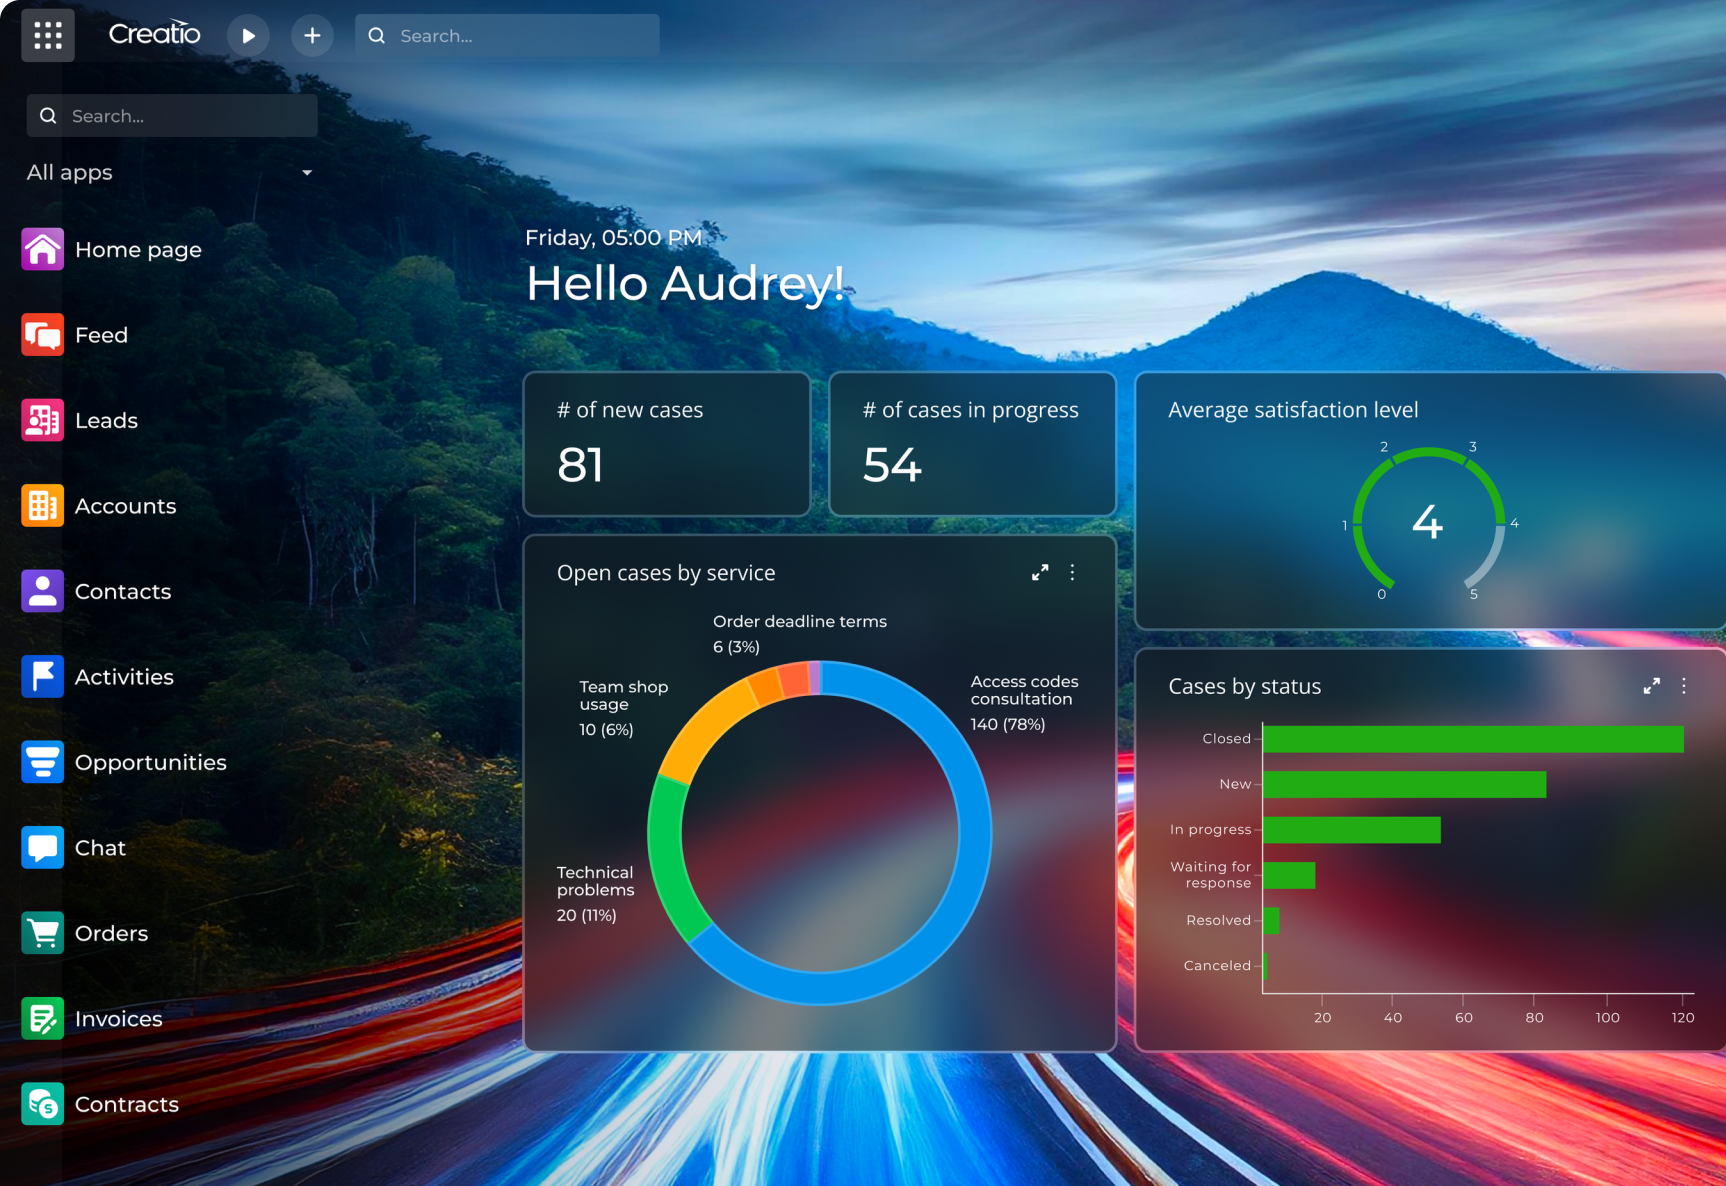Open the Feed section icon
The height and width of the screenshot is (1186, 1726).
click(x=42, y=335)
